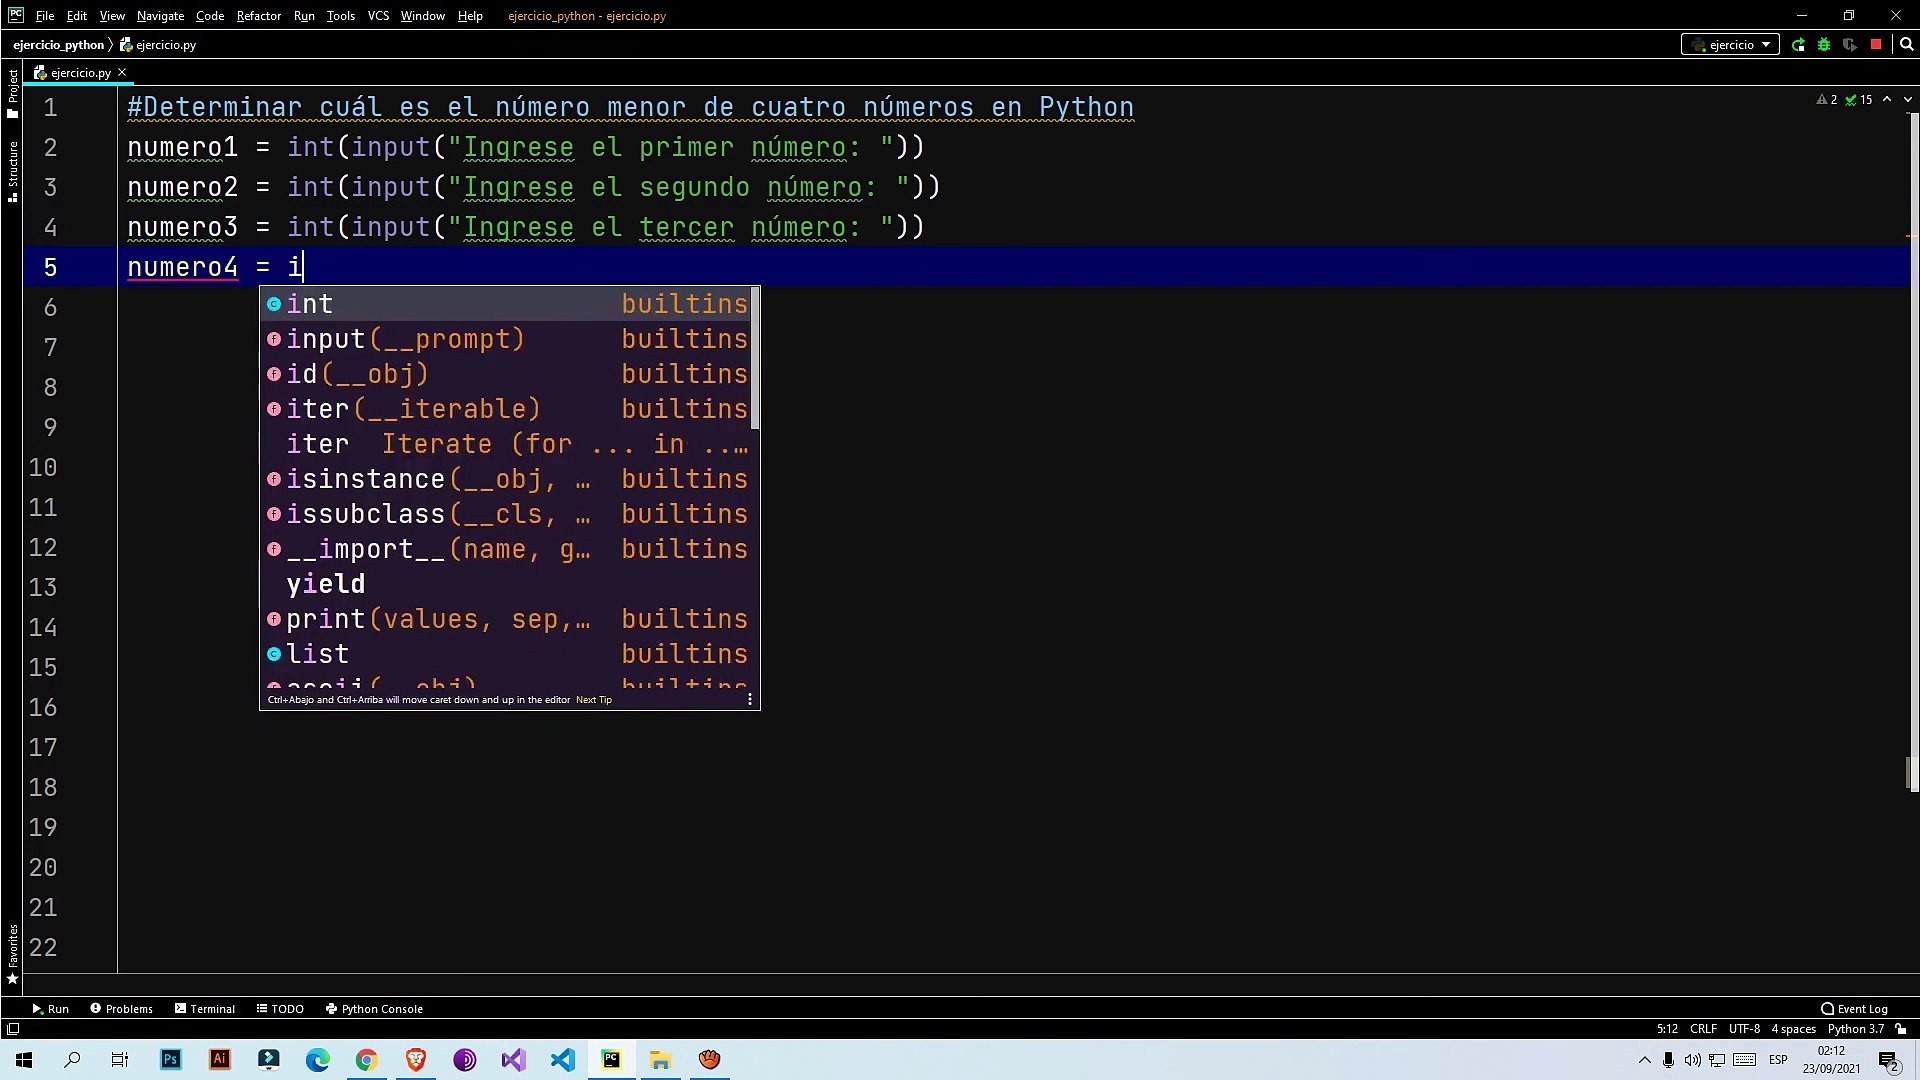Open the Refactor menu
The width and height of the screenshot is (1920, 1080).
point(258,15)
